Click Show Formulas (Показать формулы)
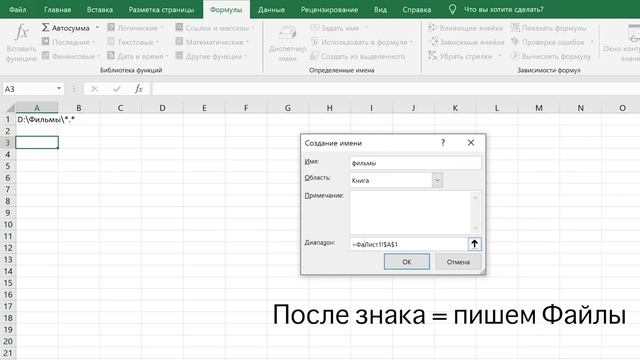 coord(549,28)
